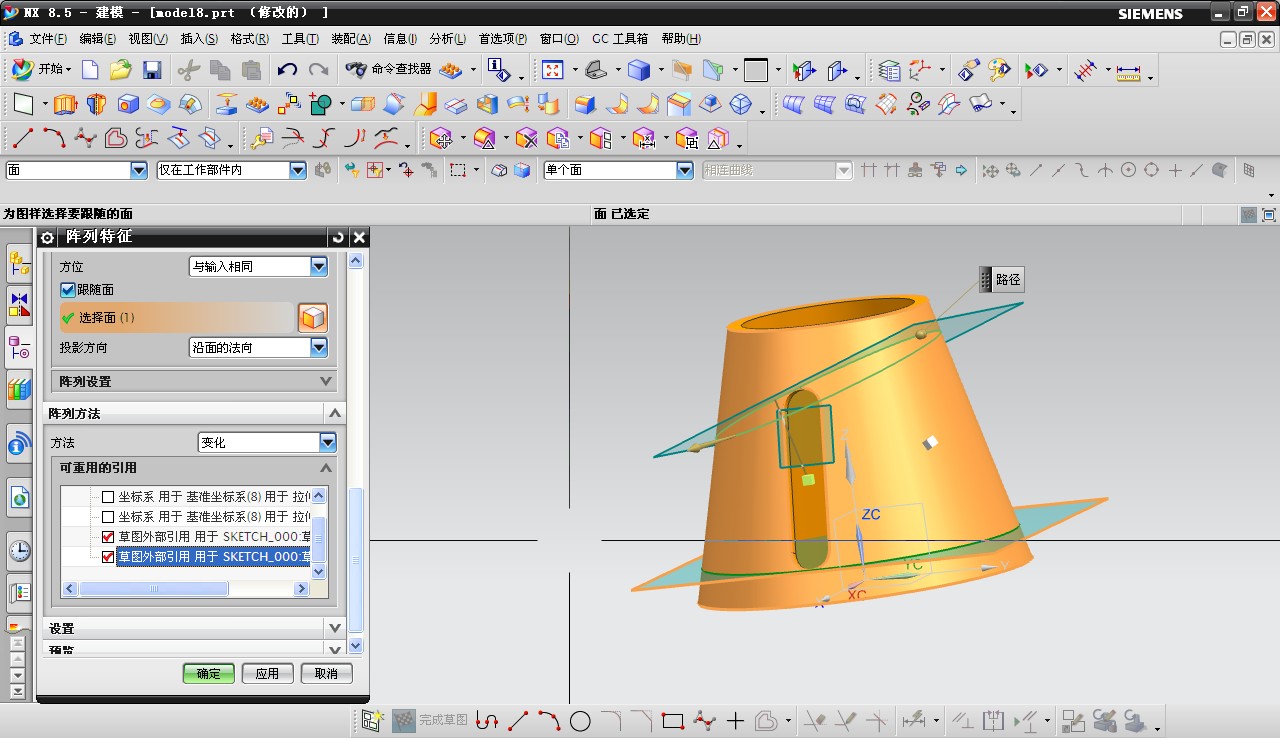Click the Finish Sketch (完成草图) button
Viewport: 1280px width, 738px height.
pyautogui.click(x=430, y=720)
